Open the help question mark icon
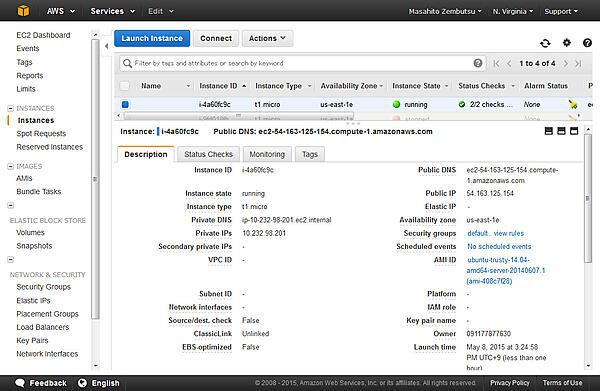Image resolution: width=600 pixels, height=391 pixels. pyautogui.click(x=587, y=43)
